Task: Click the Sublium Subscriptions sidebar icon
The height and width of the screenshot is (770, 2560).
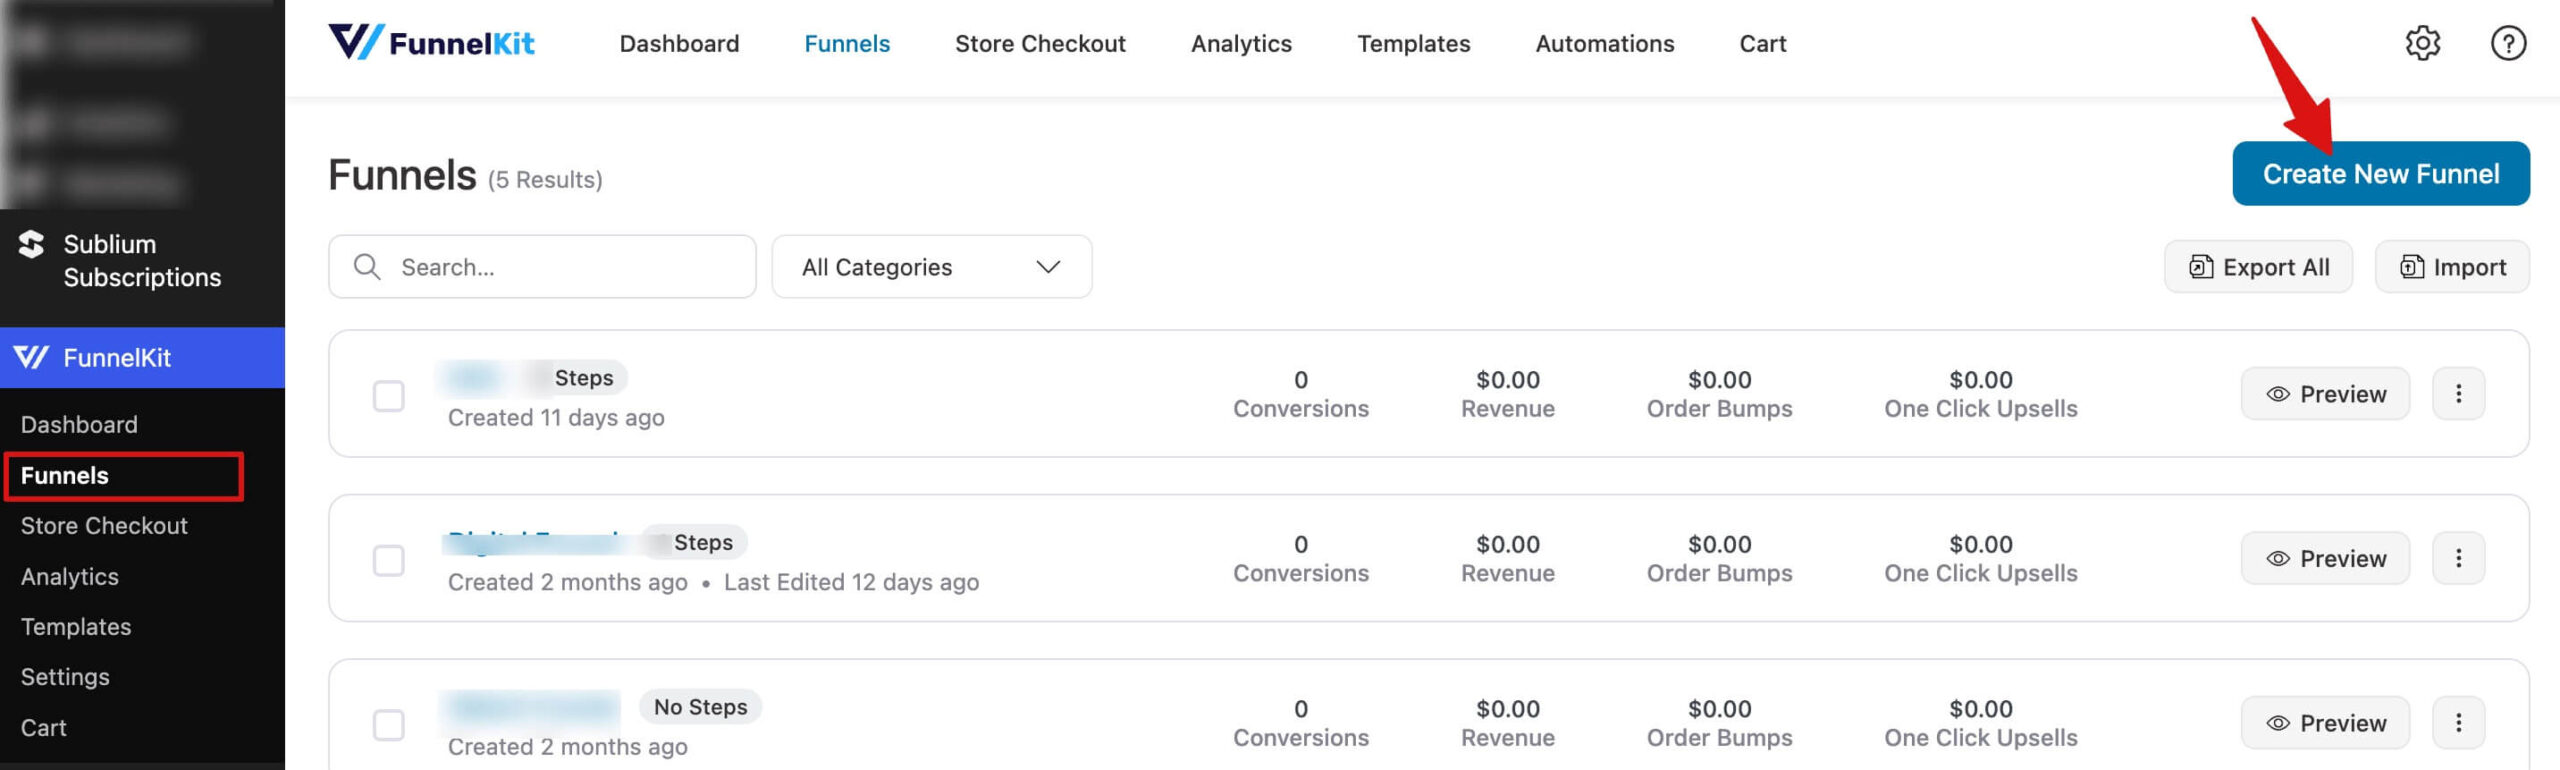Action: click(31, 244)
